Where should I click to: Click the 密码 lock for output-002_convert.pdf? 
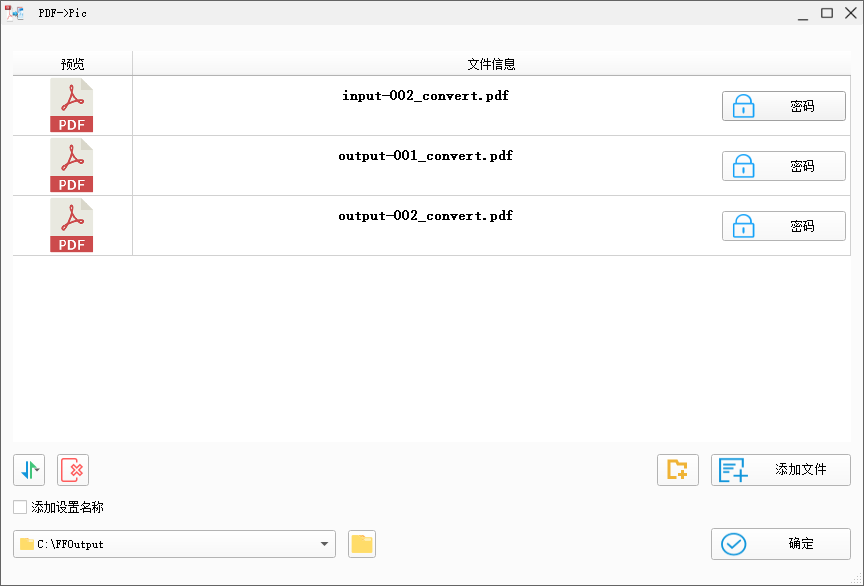(783, 225)
